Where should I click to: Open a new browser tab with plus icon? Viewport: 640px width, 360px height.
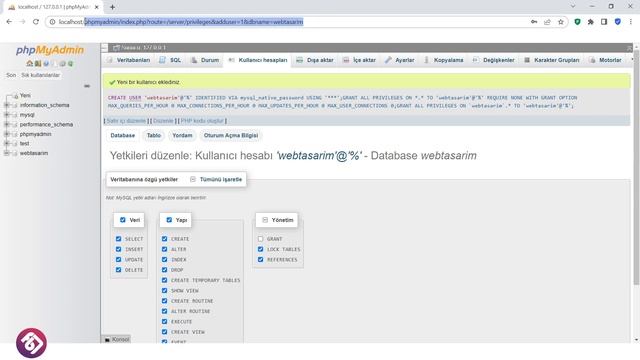click(x=112, y=7)
